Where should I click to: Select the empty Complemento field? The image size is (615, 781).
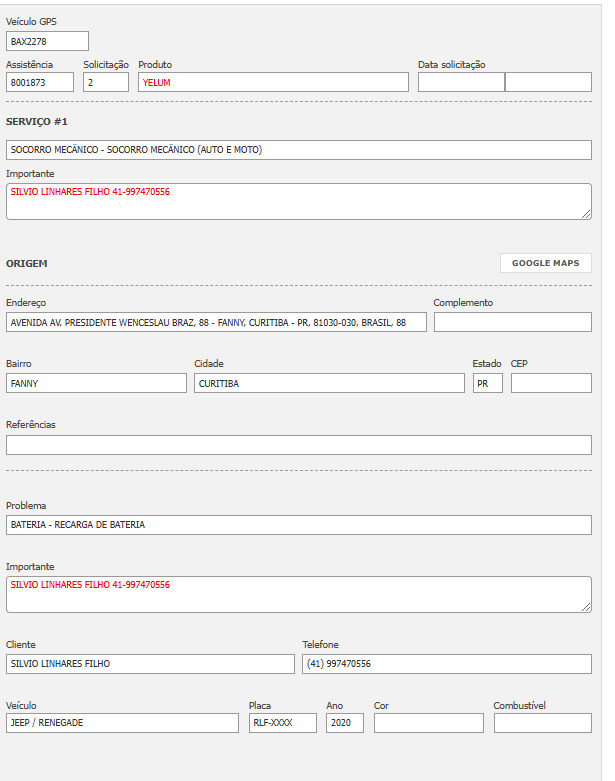(512, 322)
